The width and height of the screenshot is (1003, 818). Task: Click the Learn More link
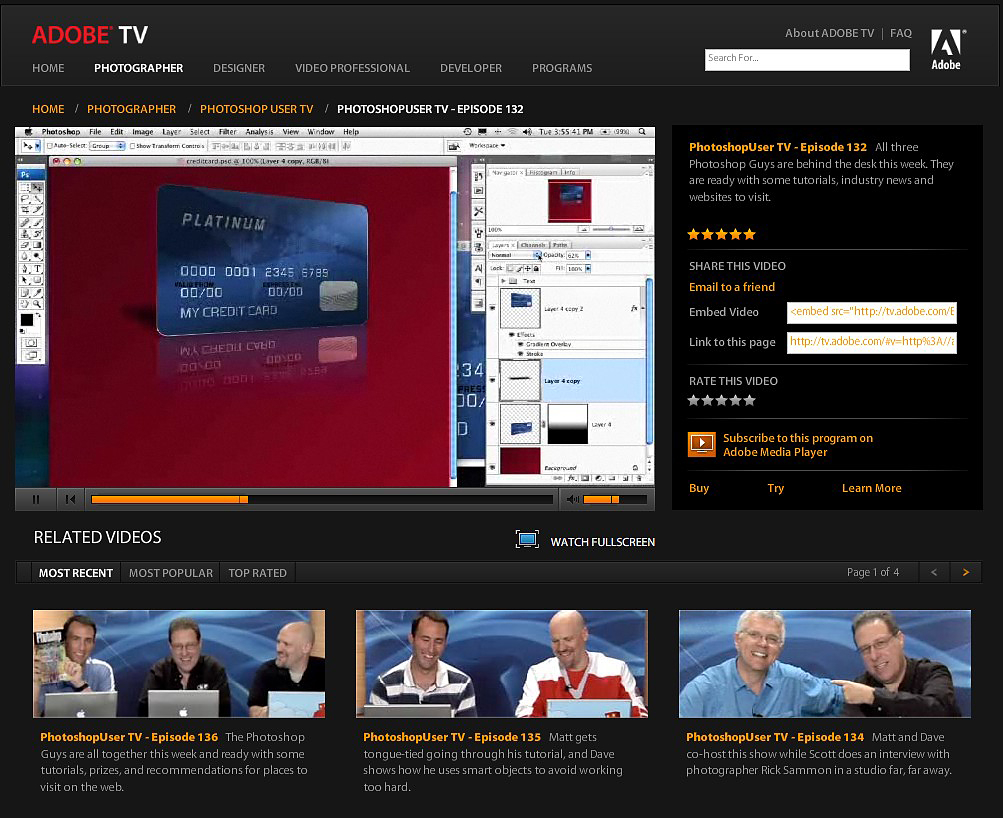[871, 488]
